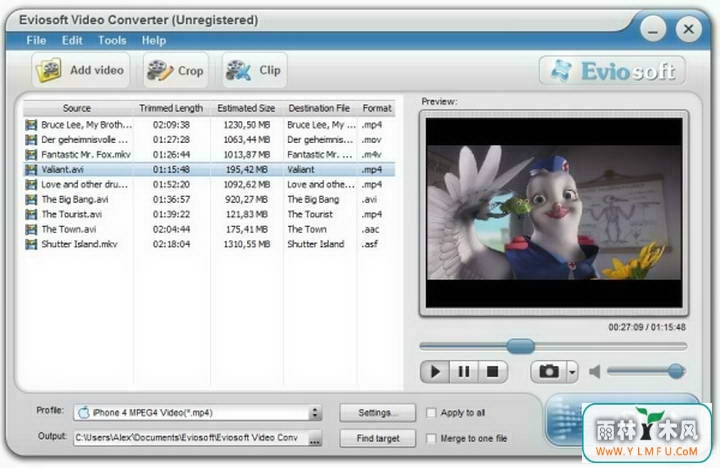This screenshot has height=468, width=720.
Task: Open the Crop tool
Action: click(176, 70)
